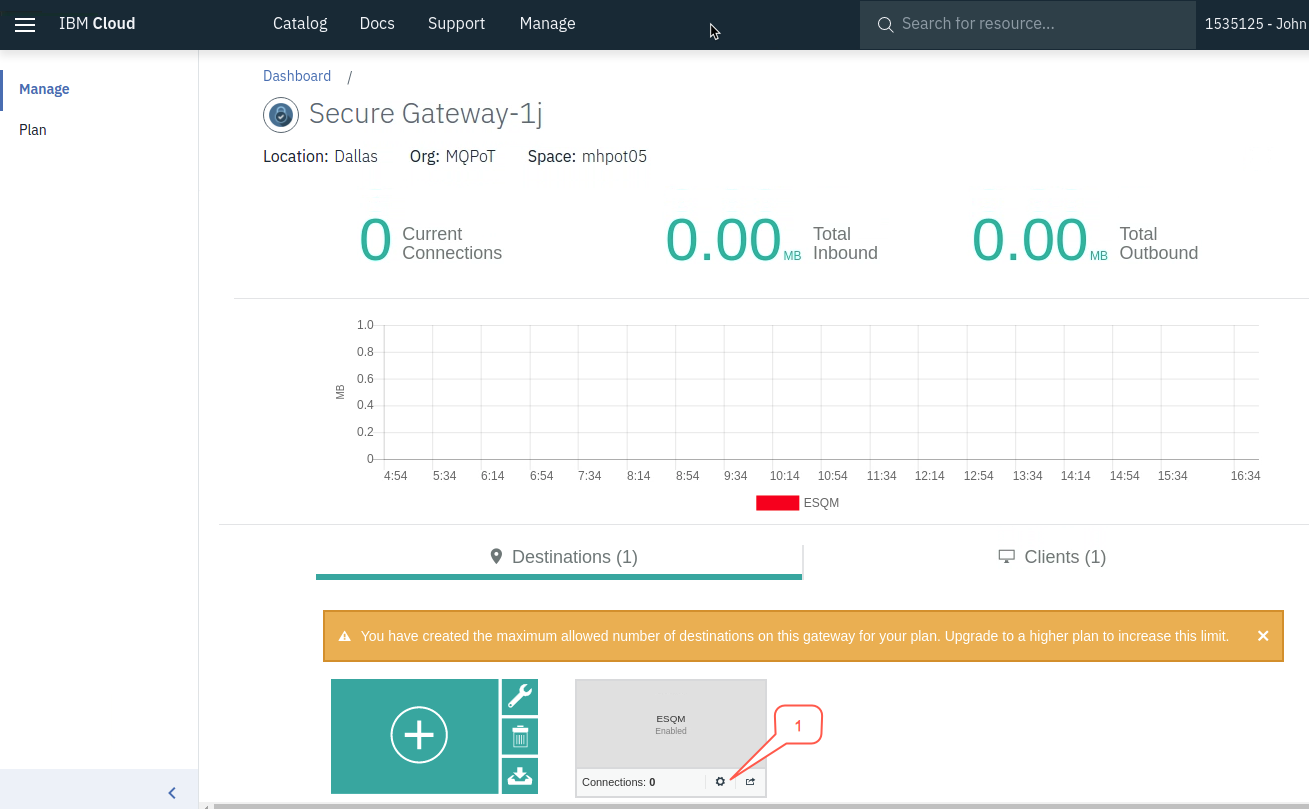
Task: Toggle the ESQM series red legend swatch
Action: [x=778, y=503]
